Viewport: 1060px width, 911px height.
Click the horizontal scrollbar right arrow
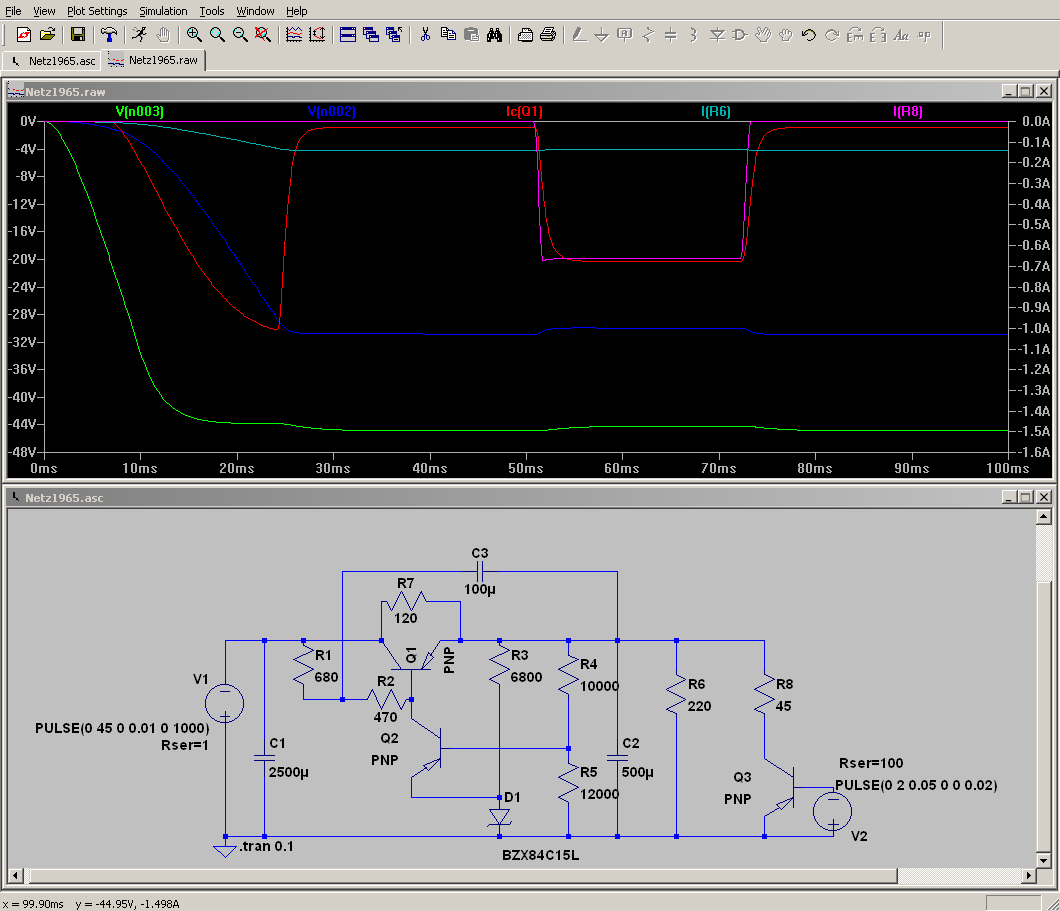pyautogui.click(x=1029, y=876)
